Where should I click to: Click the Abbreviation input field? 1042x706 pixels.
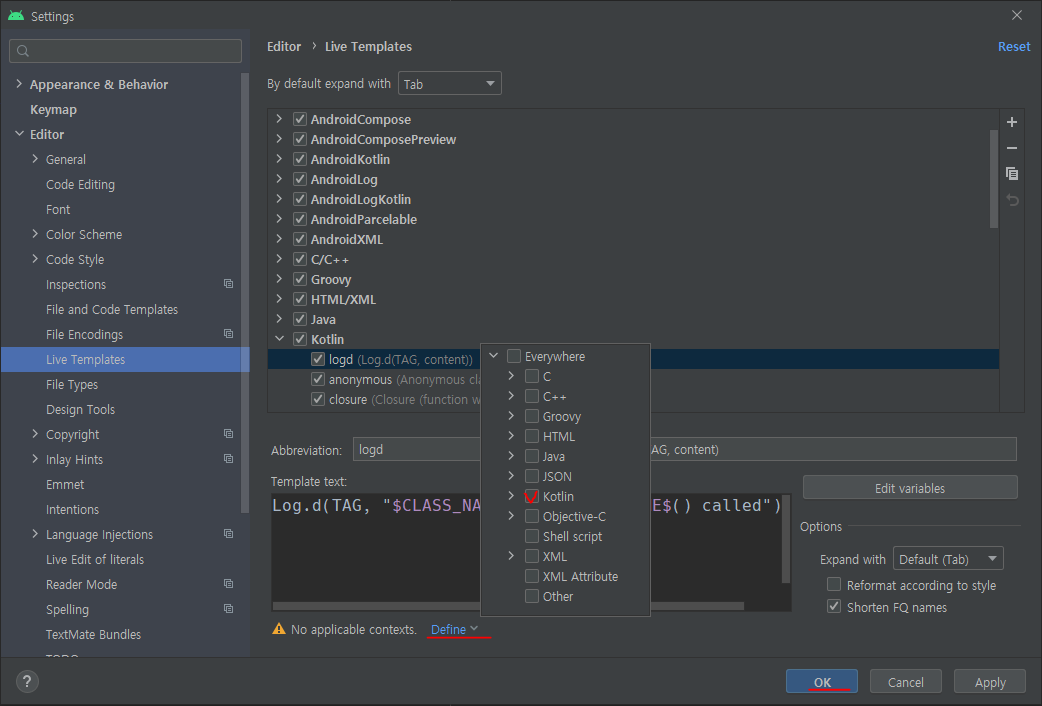(x=417, y=449)
